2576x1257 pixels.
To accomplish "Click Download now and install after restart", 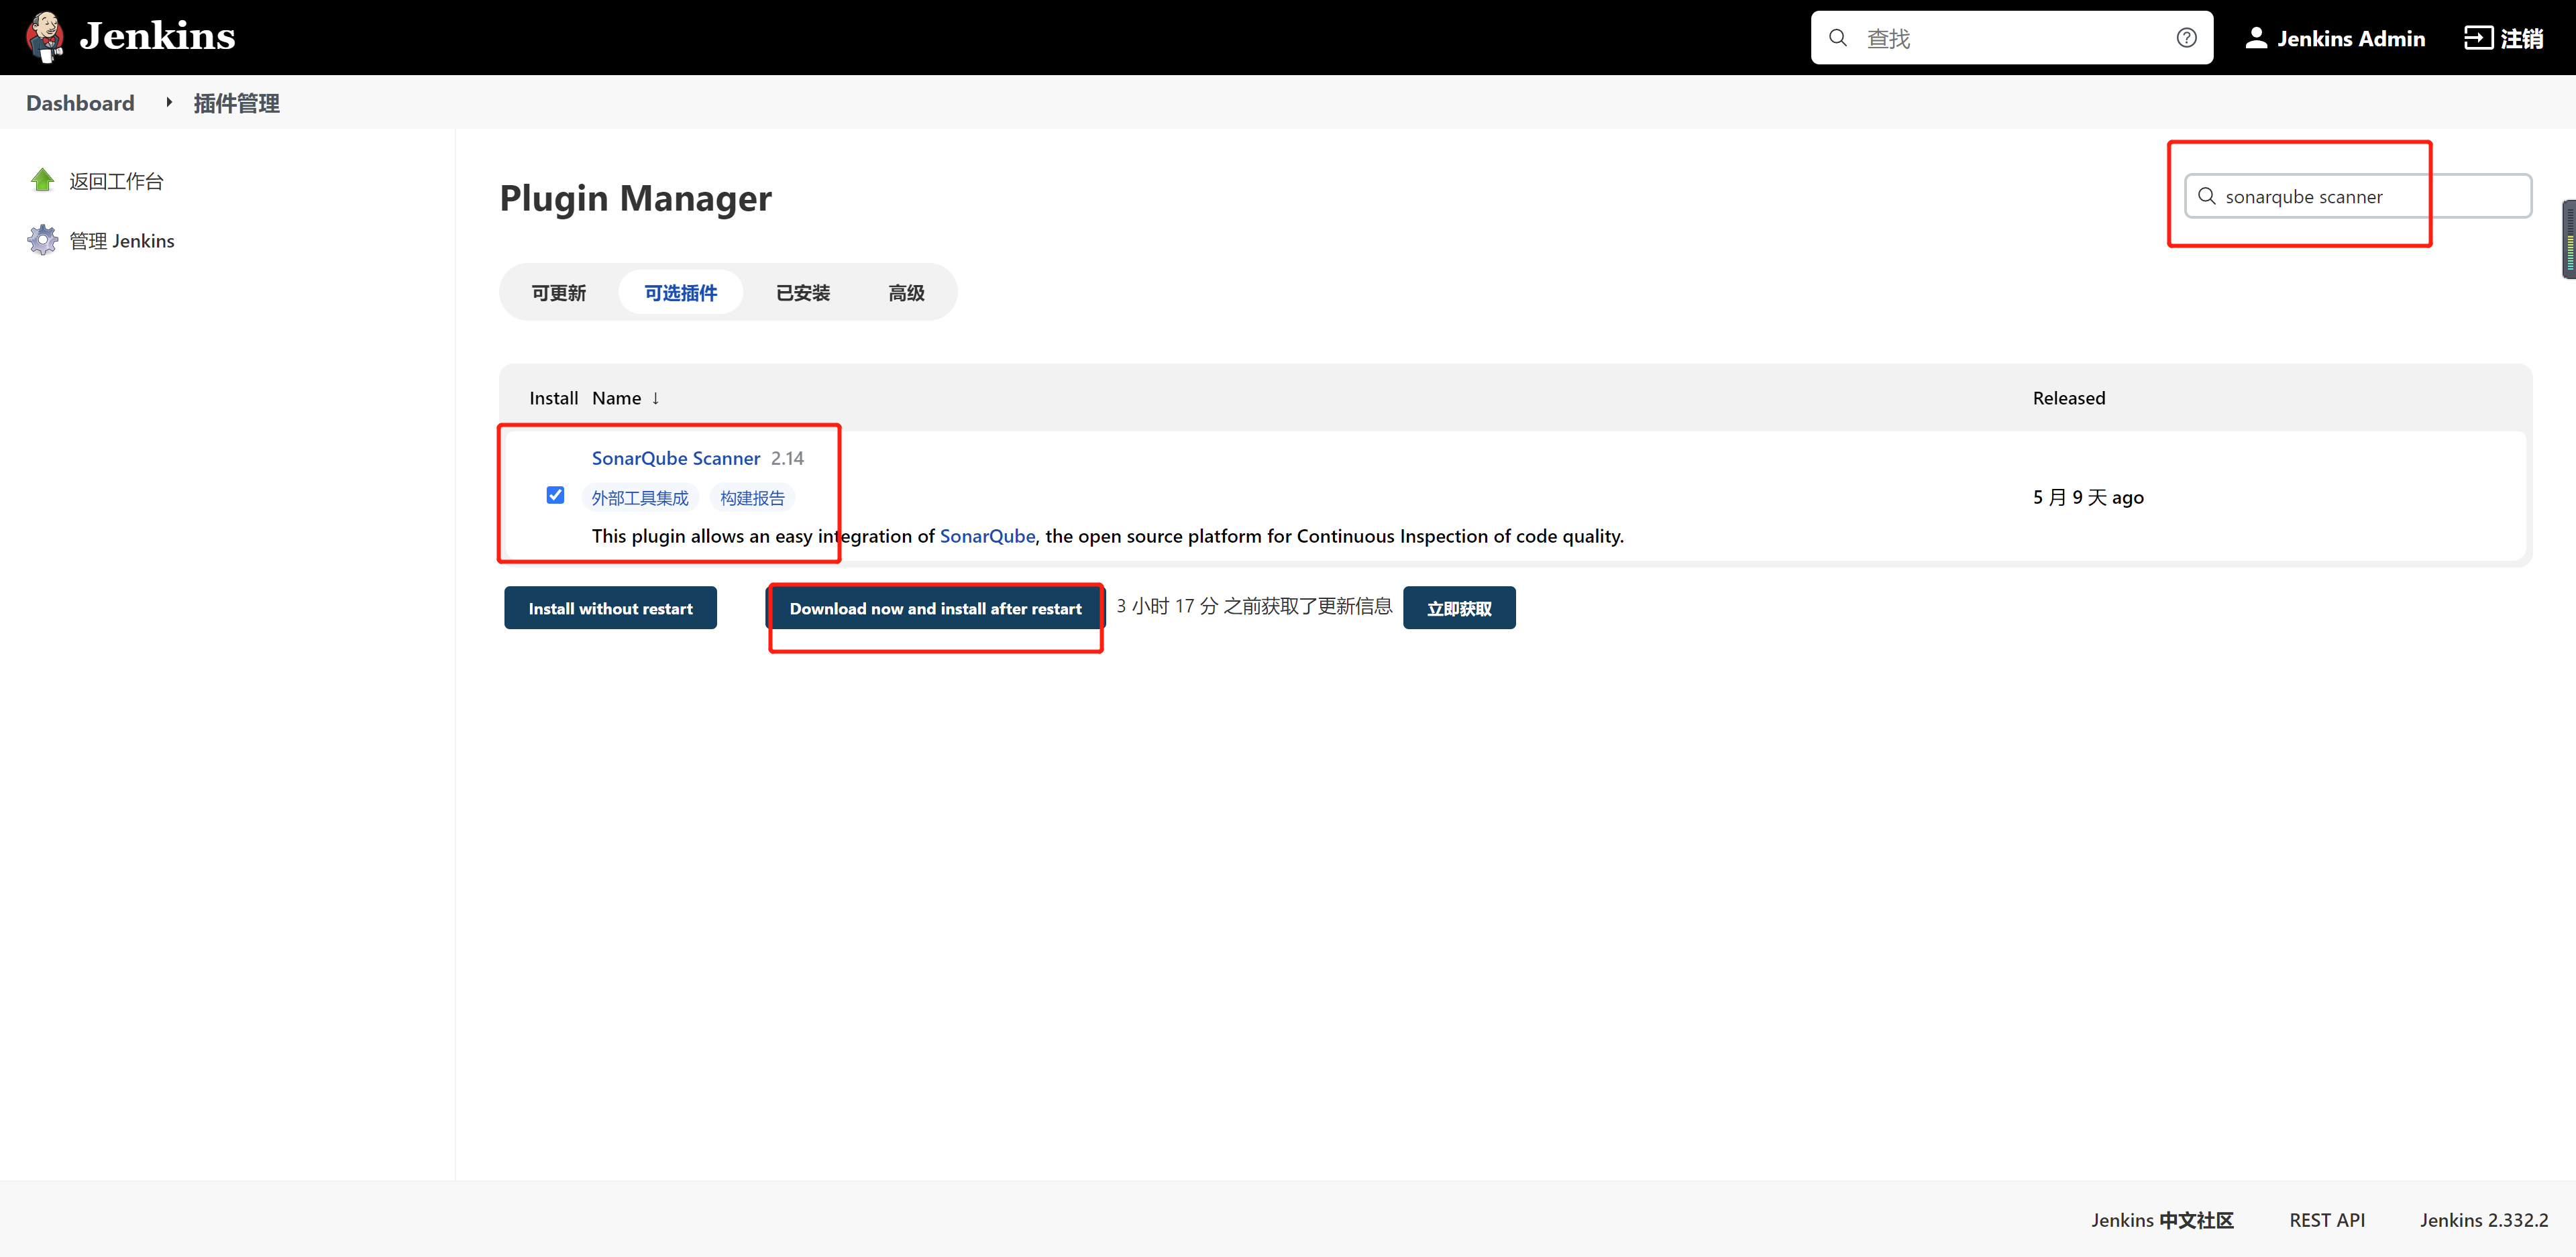I will click(935, 608).
